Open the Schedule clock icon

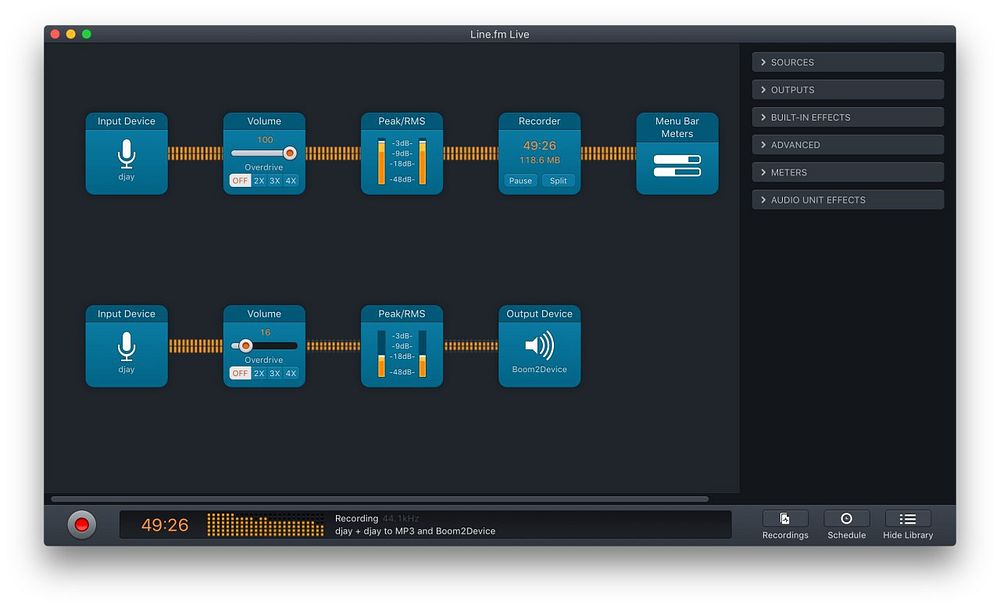tap(846, 518)
